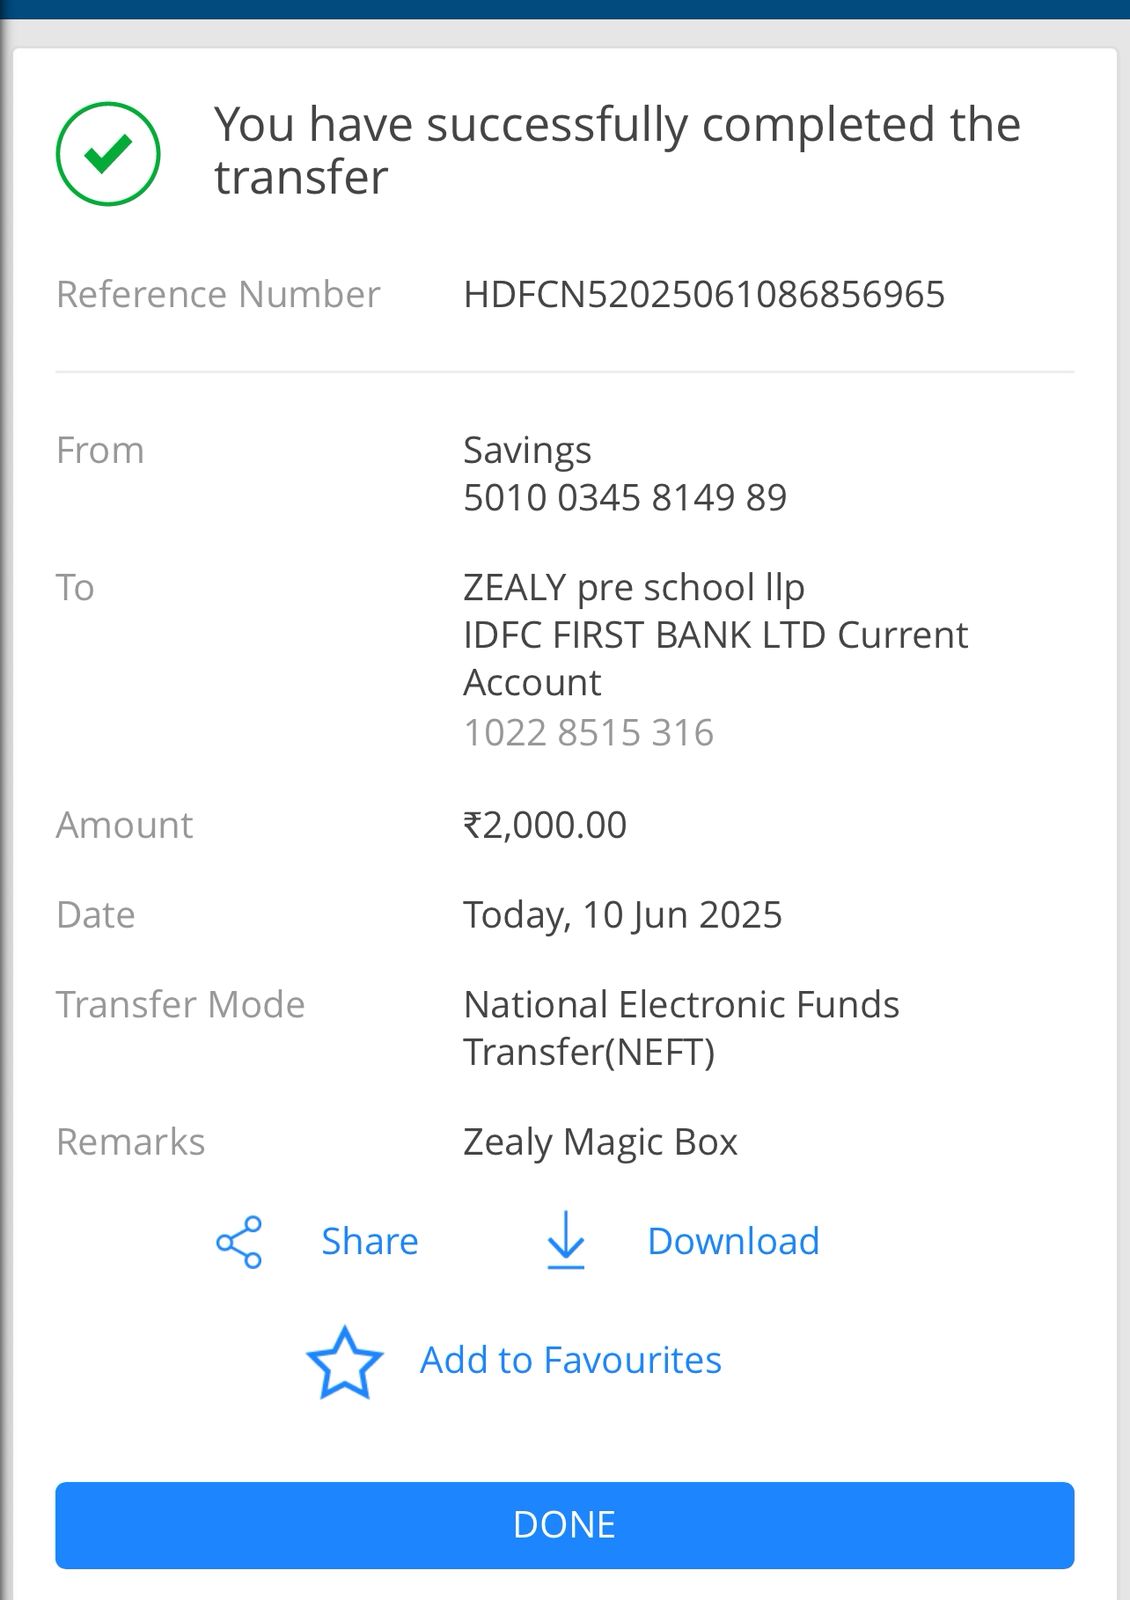Screen dimensions: 1130x1600
Task: Select the Download text link
Action: pyautogui.click(x=733, y=1241)
